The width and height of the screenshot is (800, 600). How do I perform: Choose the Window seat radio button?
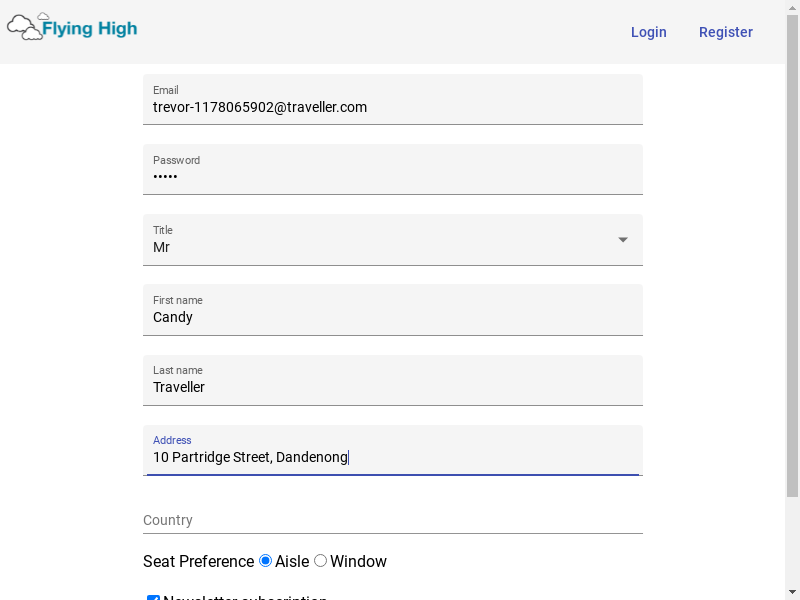click(x=320, y=561)
